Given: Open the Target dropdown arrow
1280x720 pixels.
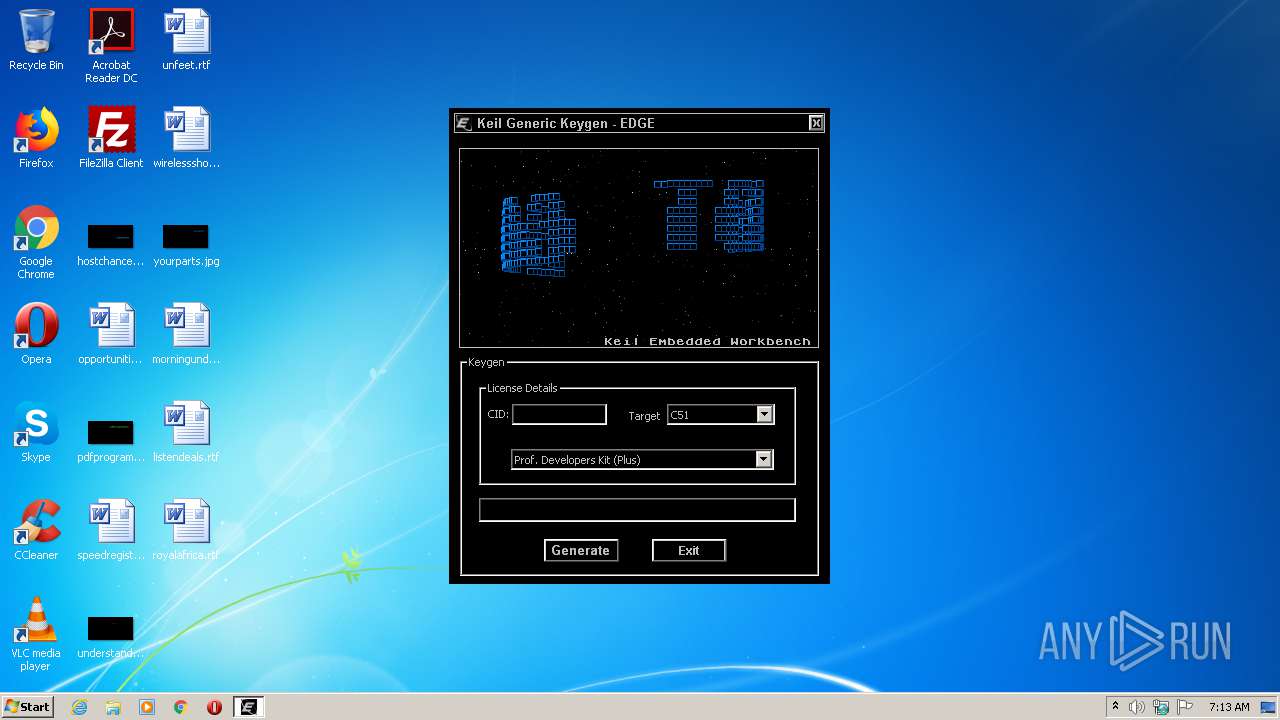Looking at the screenshot, I should 764,414.
